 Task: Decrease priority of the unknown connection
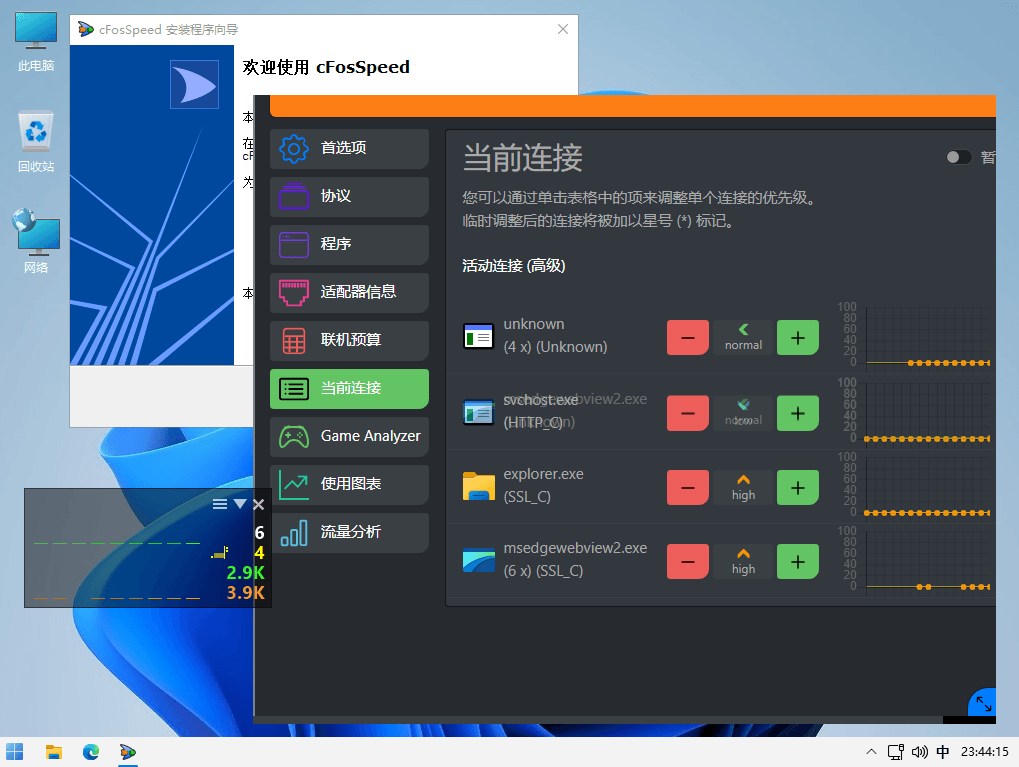[688, 338]
